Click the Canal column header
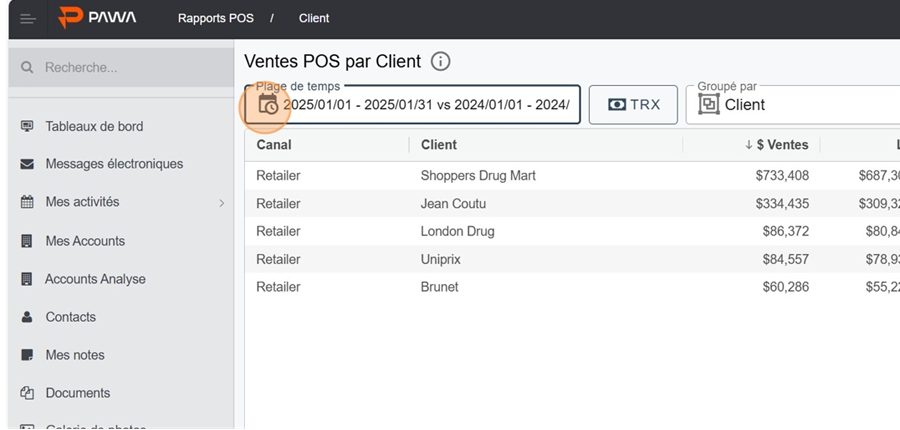 [274, 145]
